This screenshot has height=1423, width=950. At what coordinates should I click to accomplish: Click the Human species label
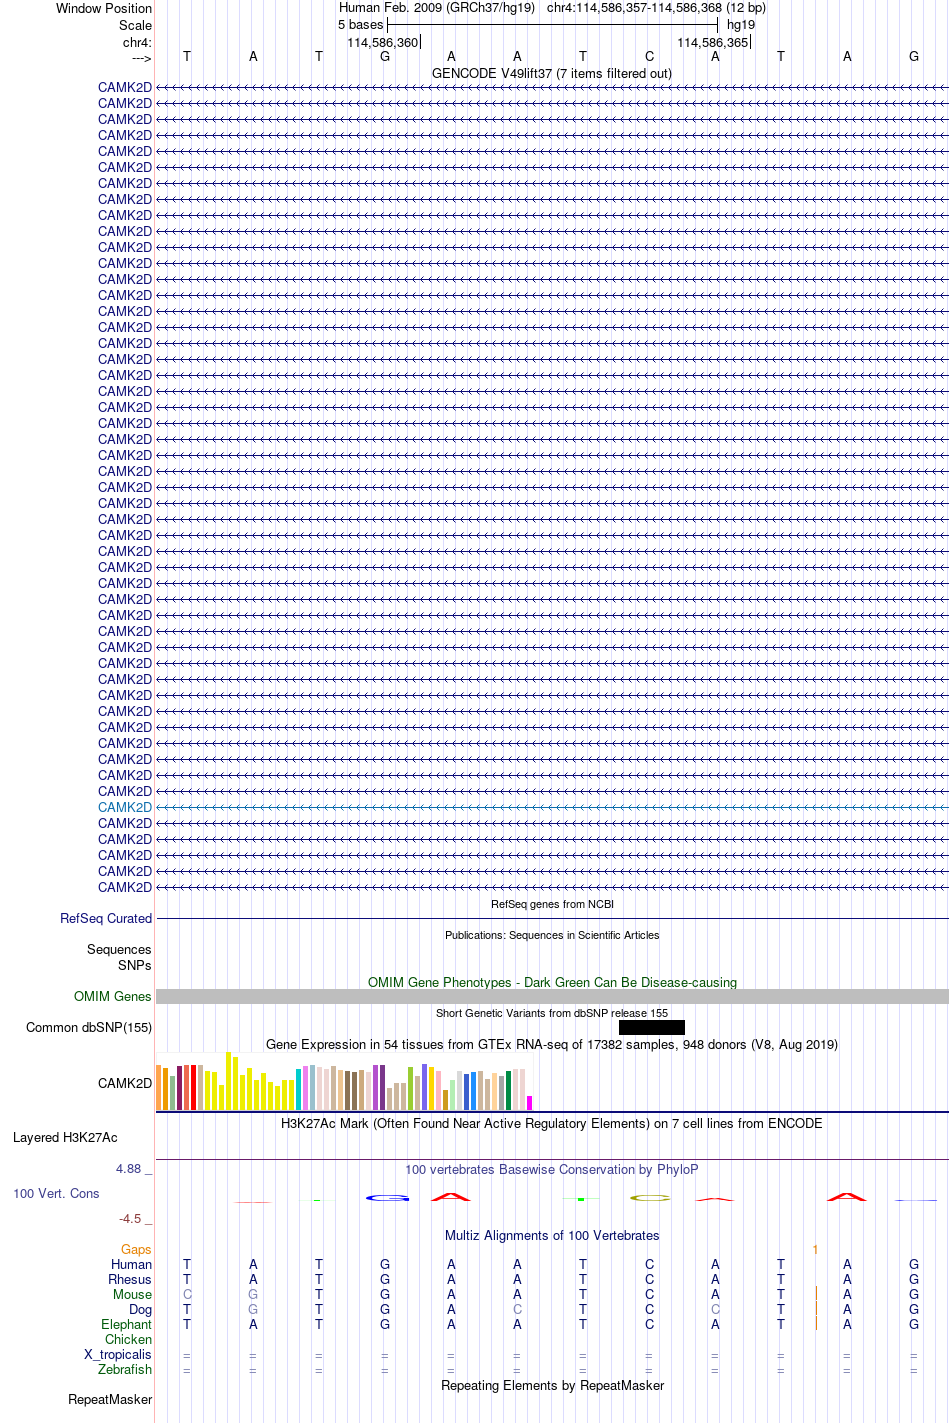click(132, 1264)
